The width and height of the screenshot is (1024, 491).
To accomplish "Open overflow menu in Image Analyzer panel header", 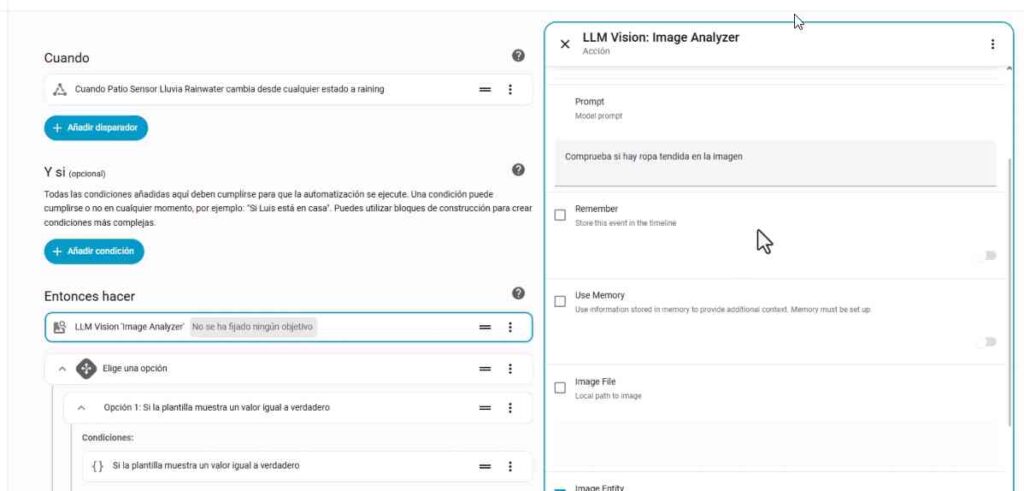I will [992, 44].
